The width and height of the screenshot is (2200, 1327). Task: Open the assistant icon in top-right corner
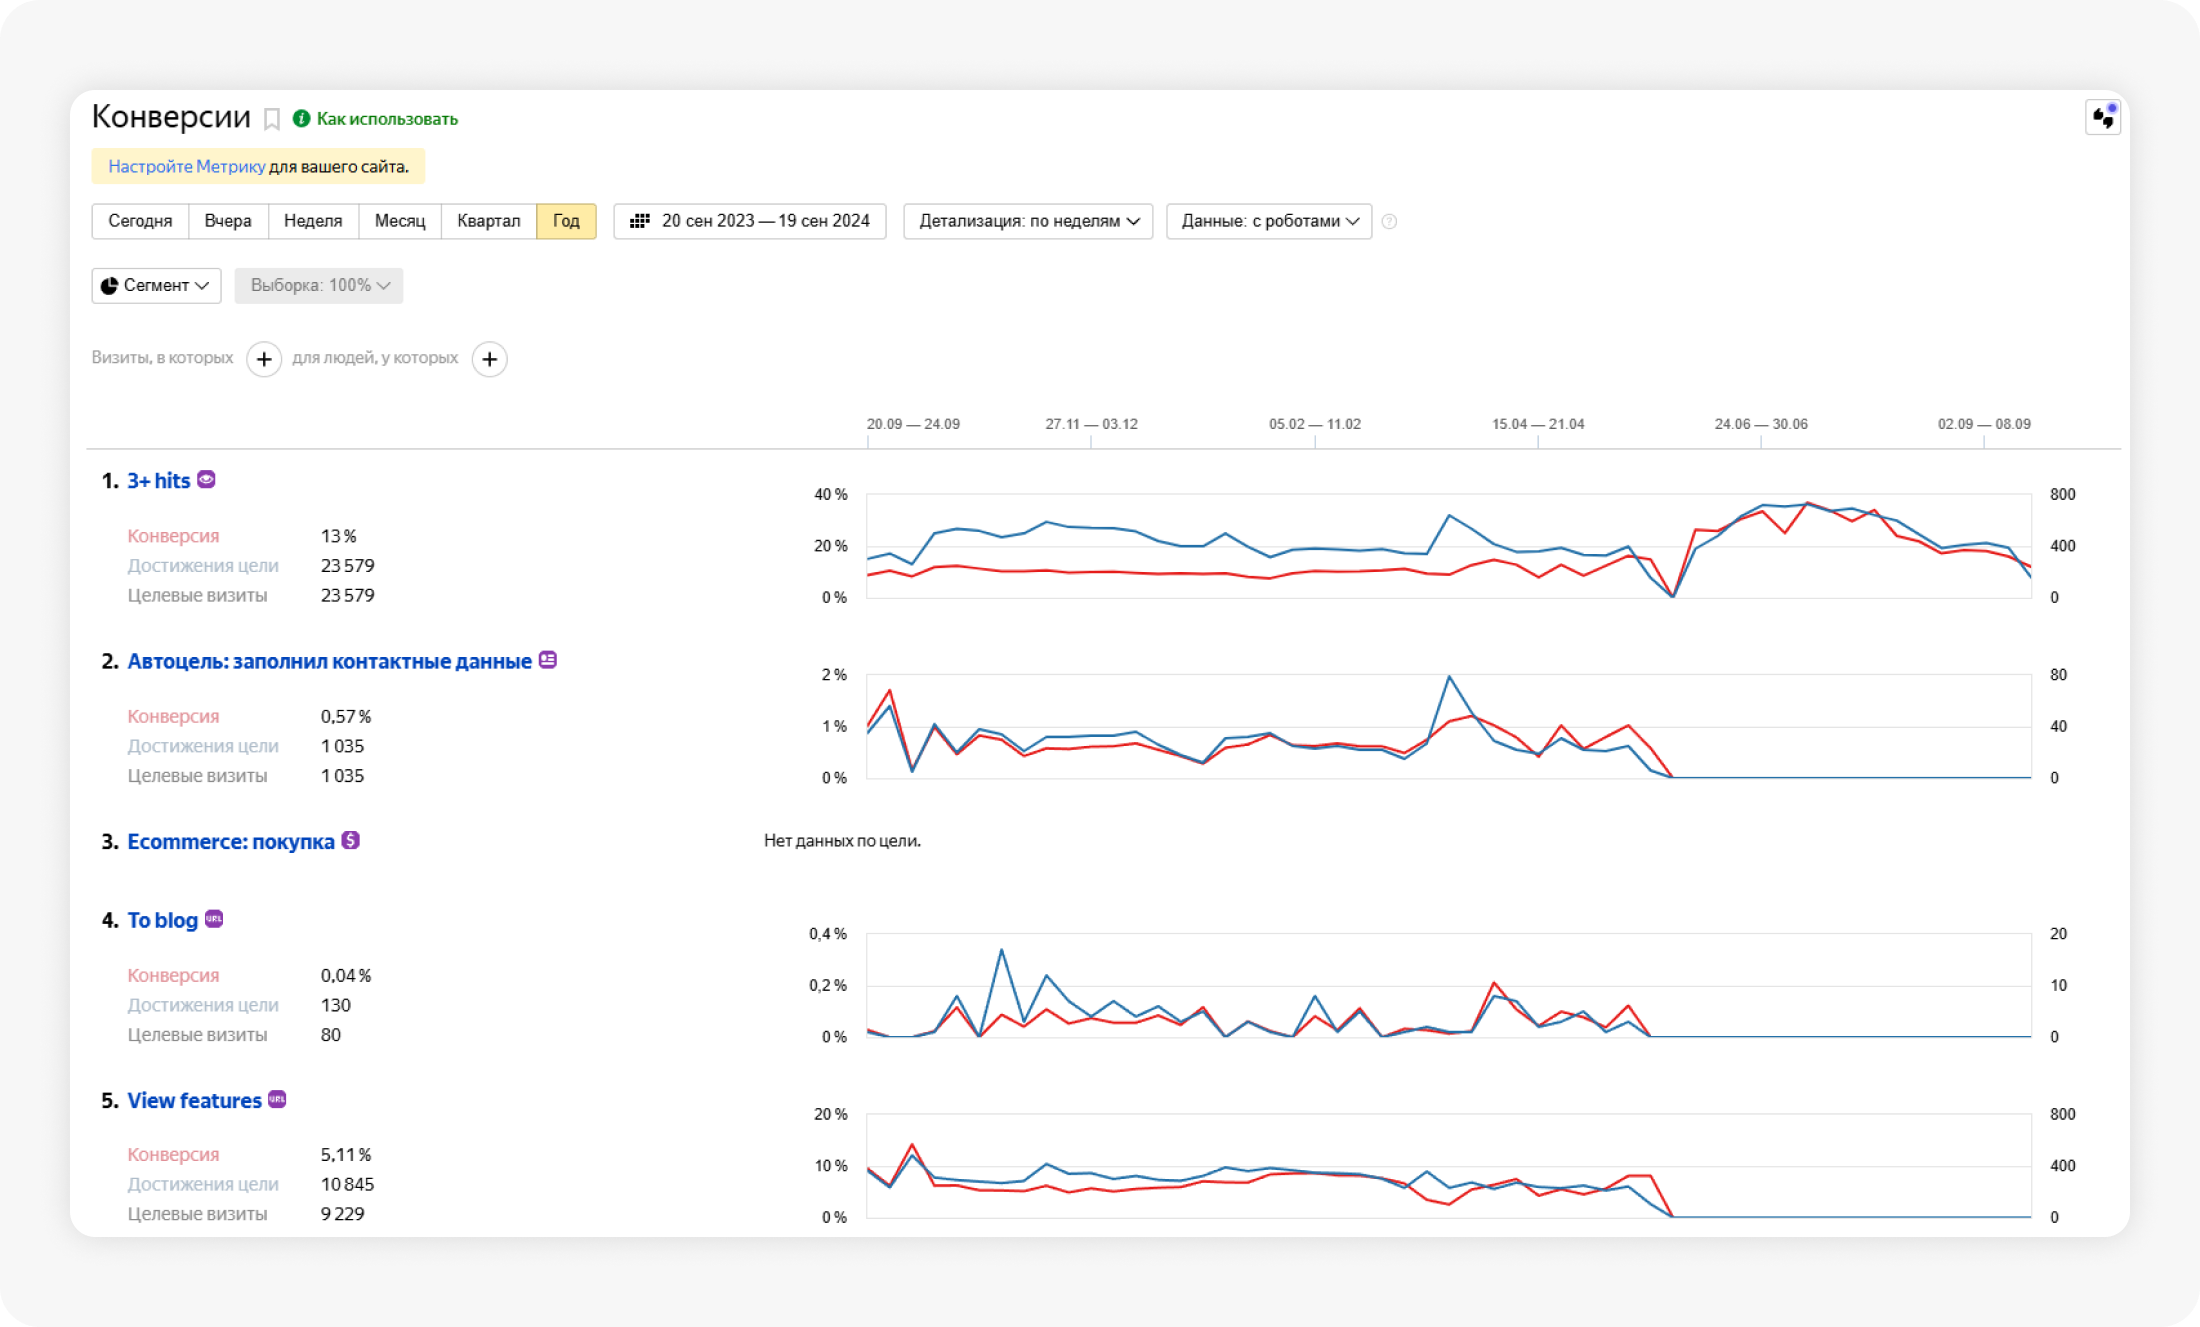[2102, 117]
